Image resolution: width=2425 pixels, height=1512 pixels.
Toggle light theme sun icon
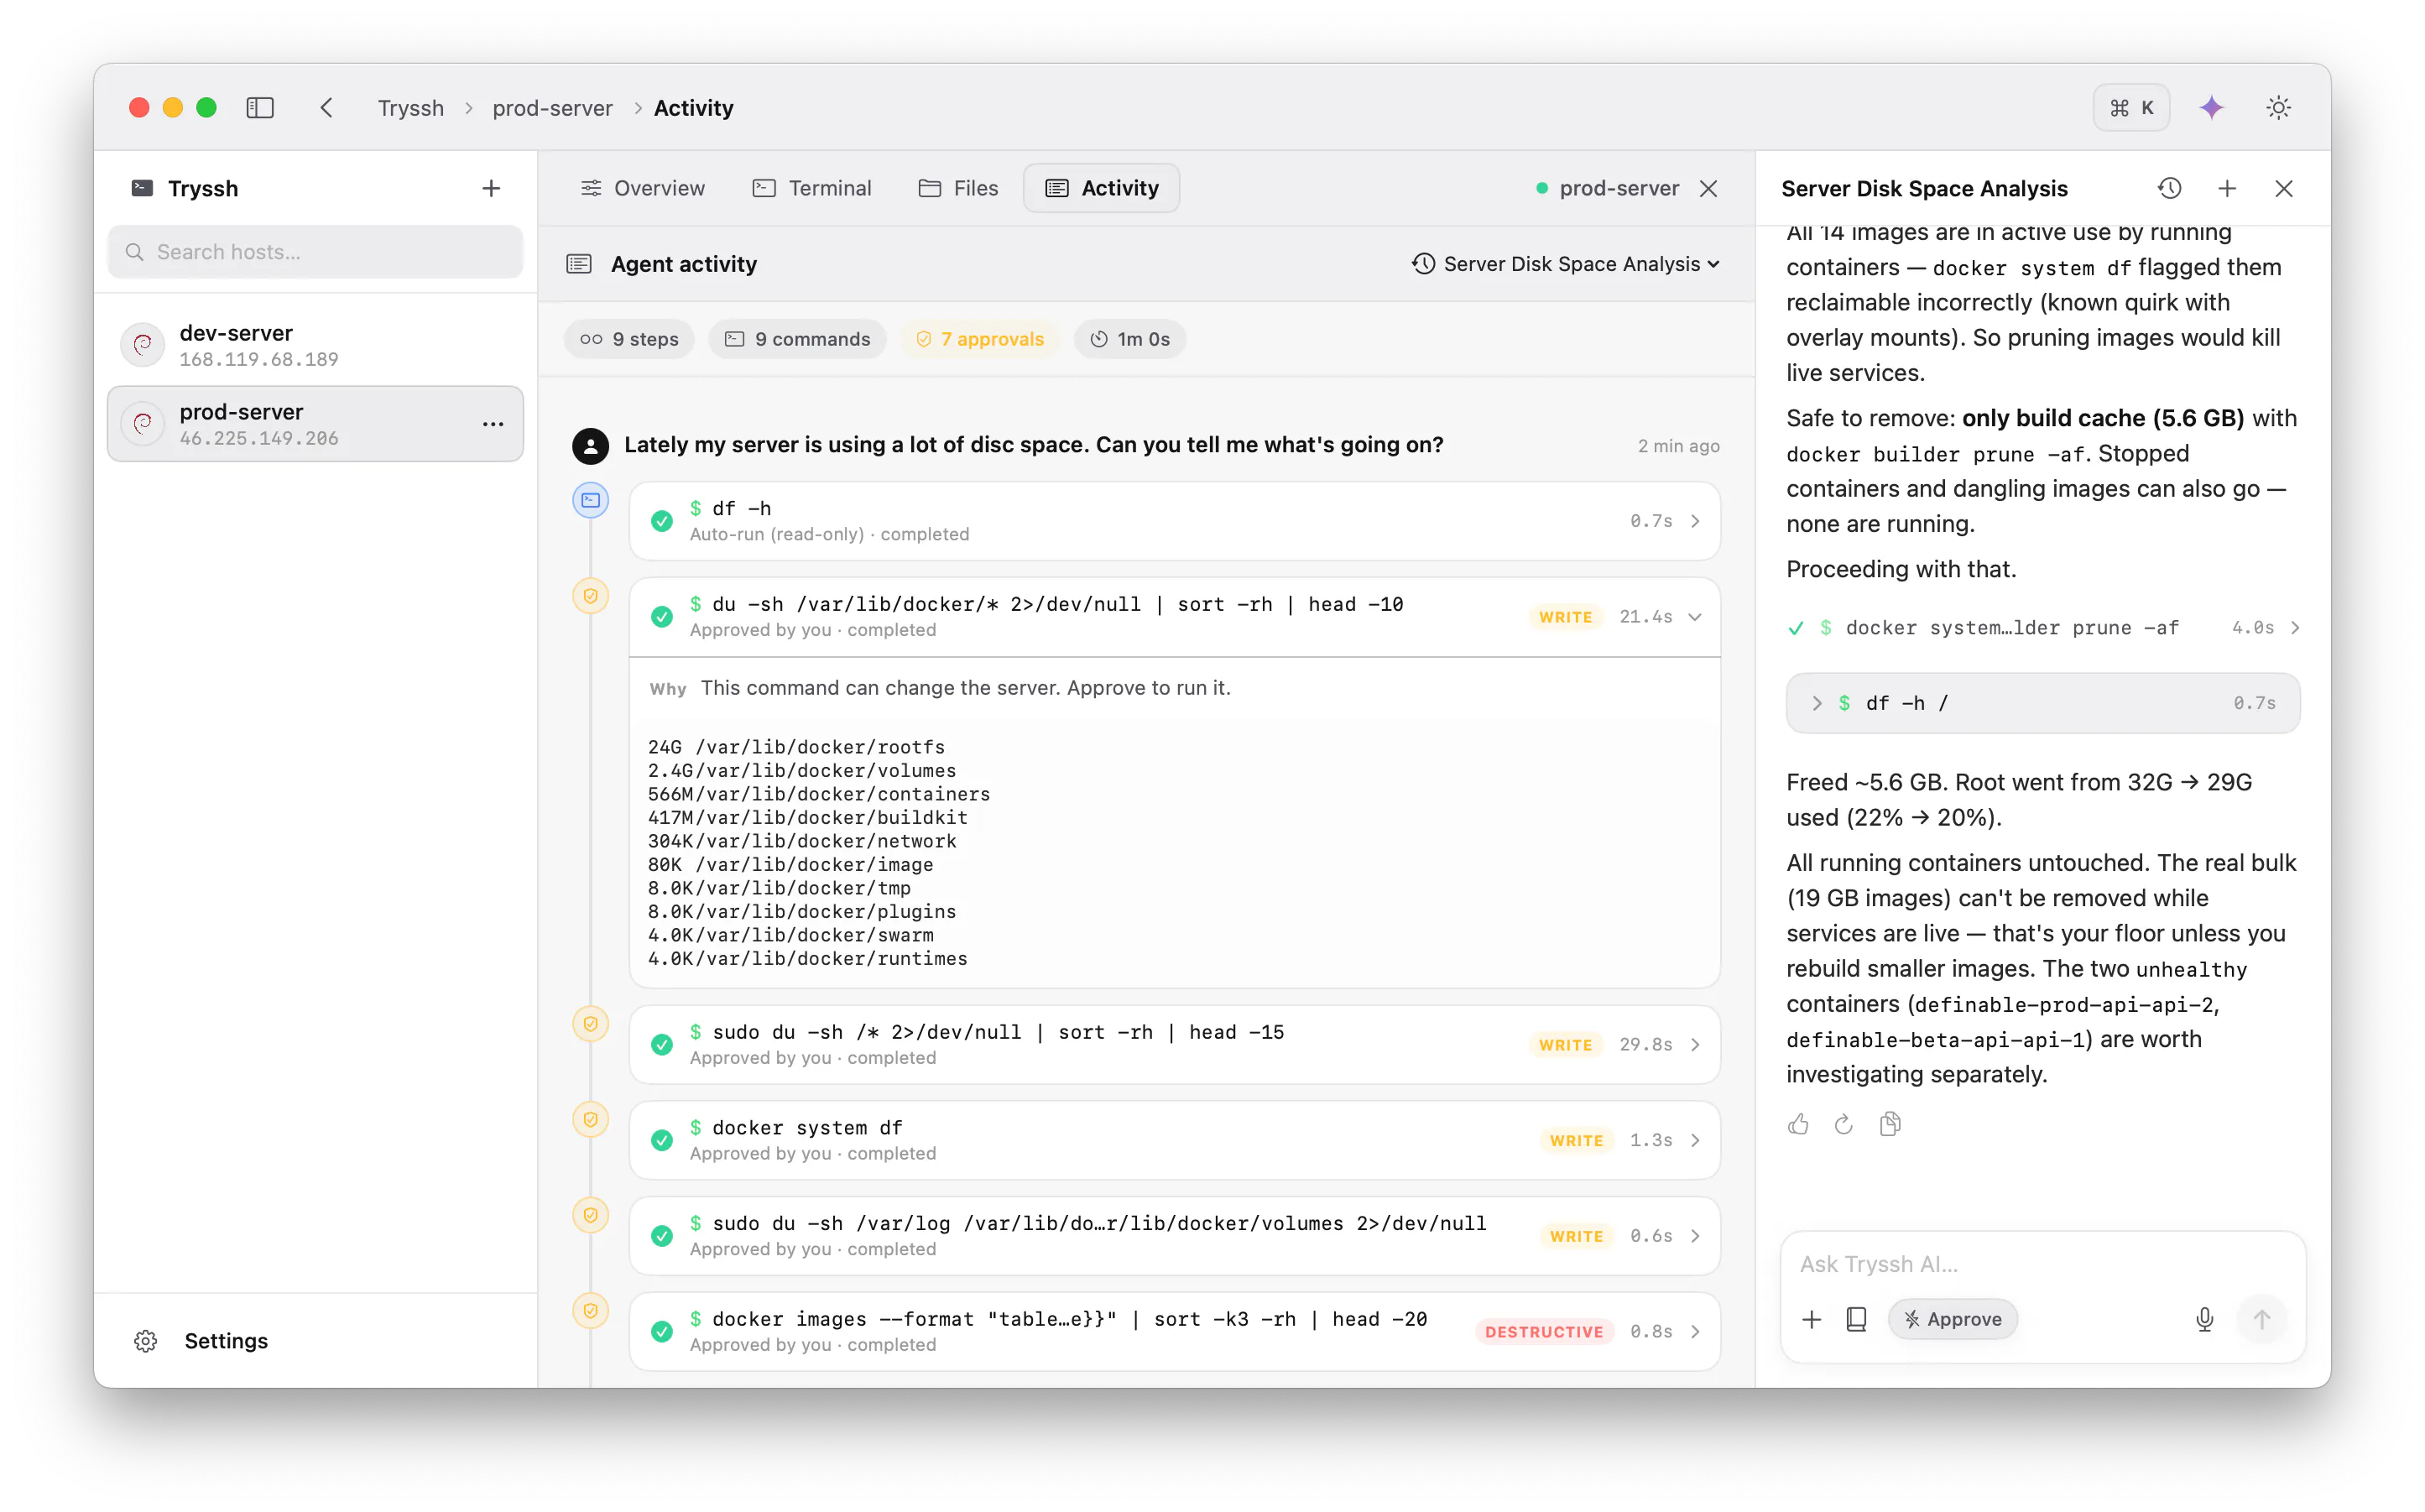pyautogui.click(x=2278, y=107)
